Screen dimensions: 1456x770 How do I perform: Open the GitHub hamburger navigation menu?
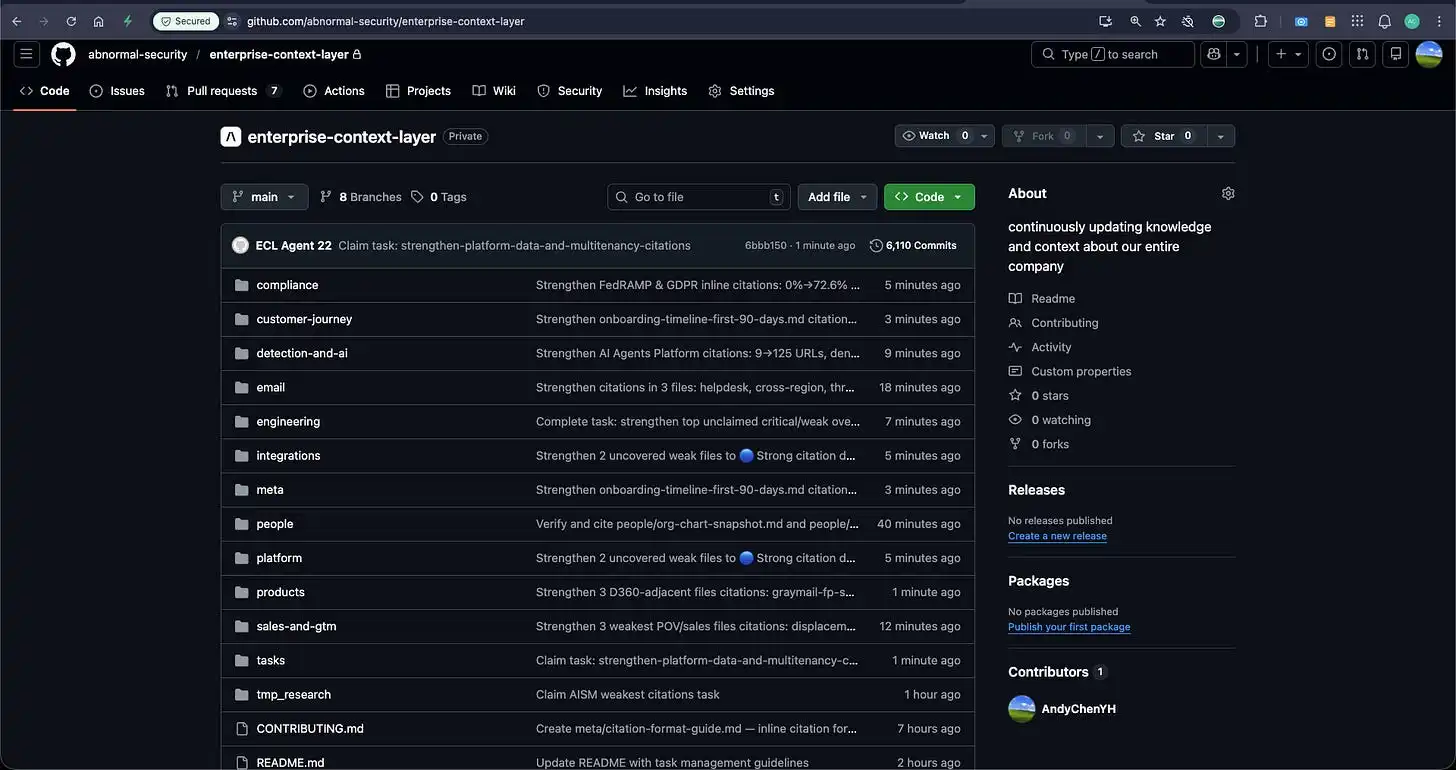click(x=26, y=54)
